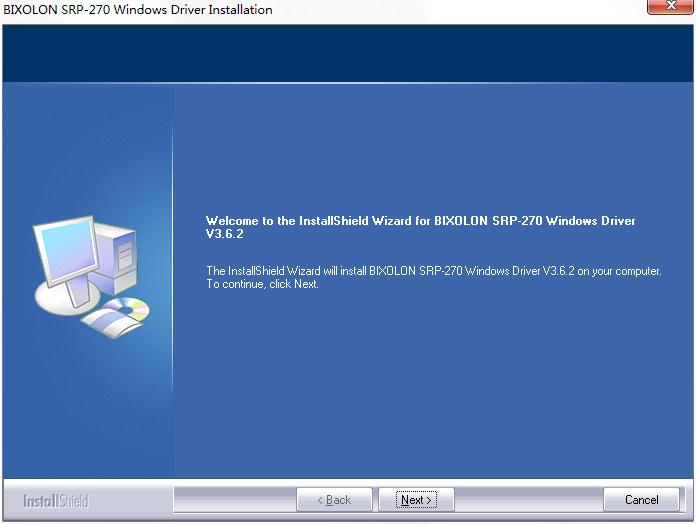Click the Next button to continue
This screenshot has height=524, width=696.
[x=415, y=499]
